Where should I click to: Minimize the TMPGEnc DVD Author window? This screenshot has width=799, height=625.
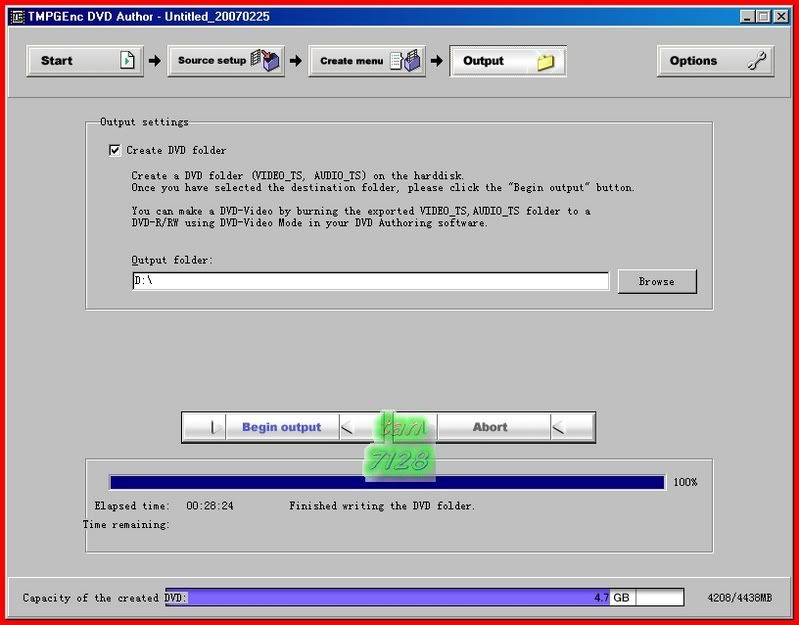coord(747,17)
